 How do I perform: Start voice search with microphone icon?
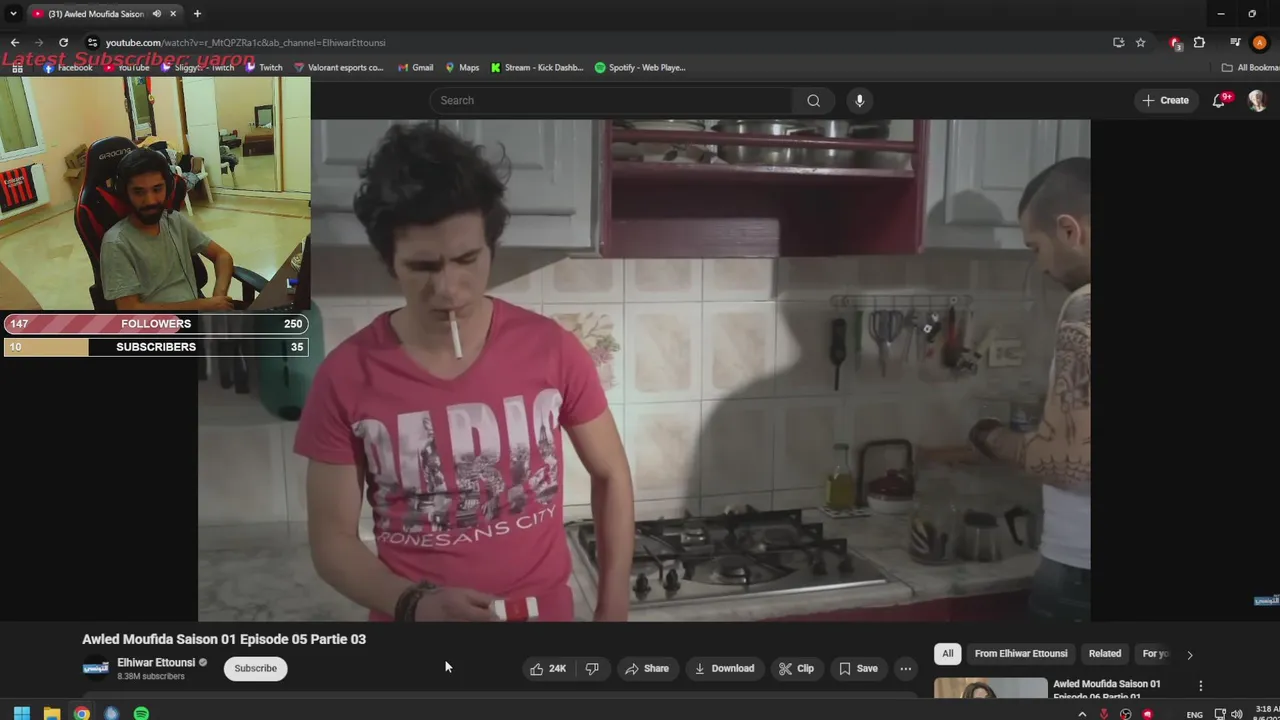tap(859, 100)
